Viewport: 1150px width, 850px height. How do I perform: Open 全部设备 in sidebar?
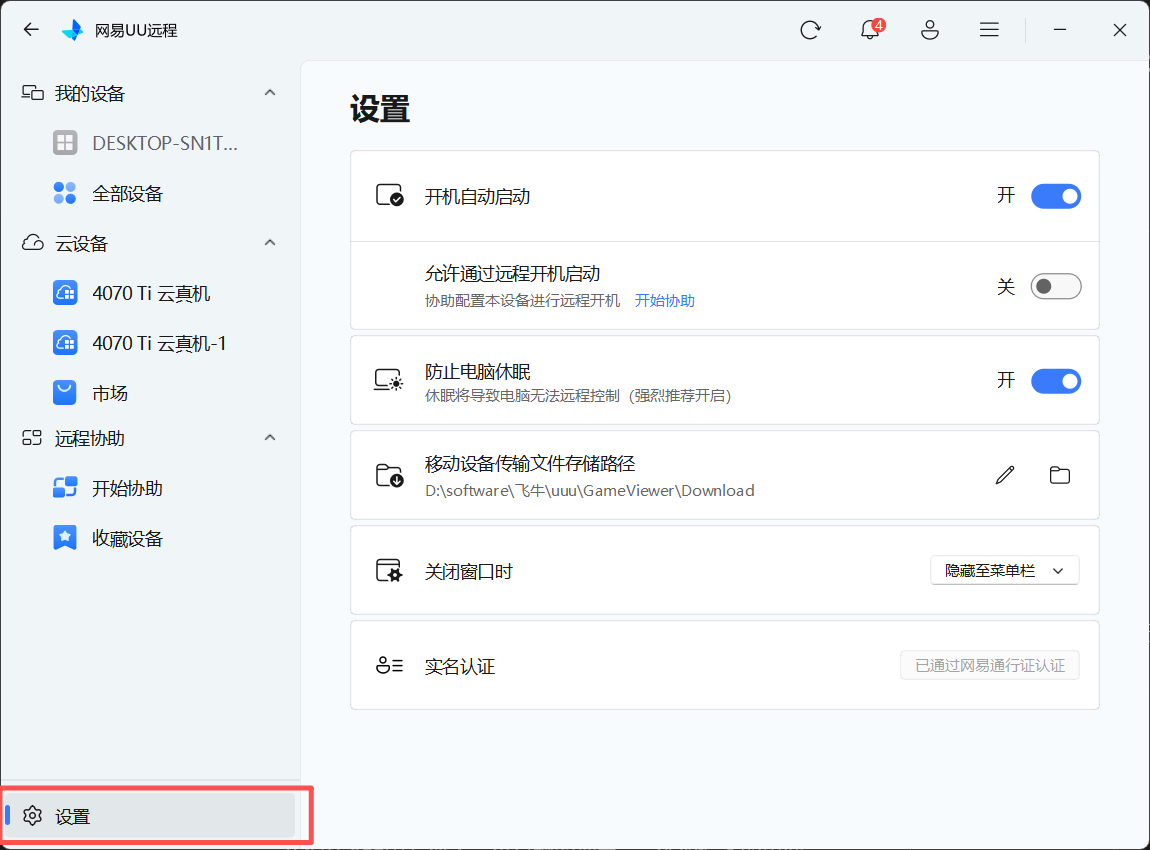150,193
